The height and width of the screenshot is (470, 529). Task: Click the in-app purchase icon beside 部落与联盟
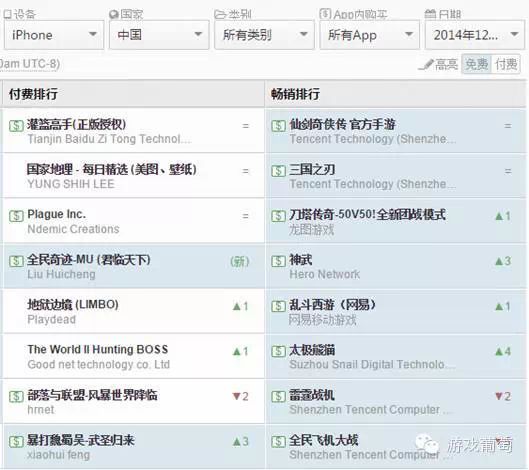16,396
